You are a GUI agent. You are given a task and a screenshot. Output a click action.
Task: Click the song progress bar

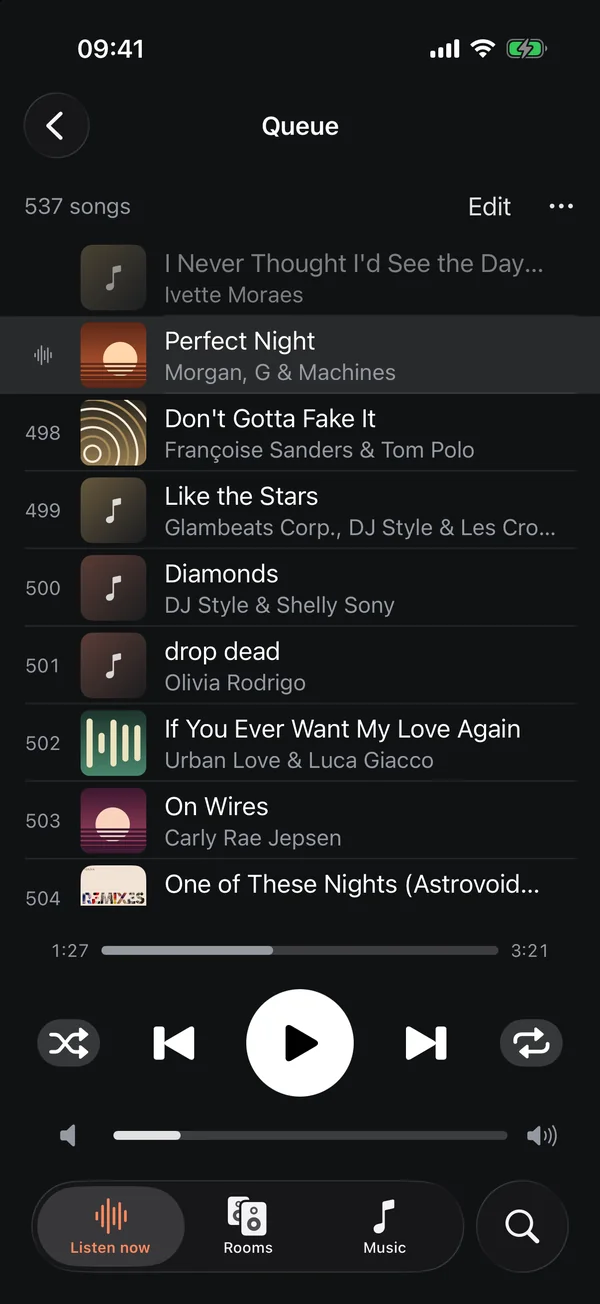(300, 950)
